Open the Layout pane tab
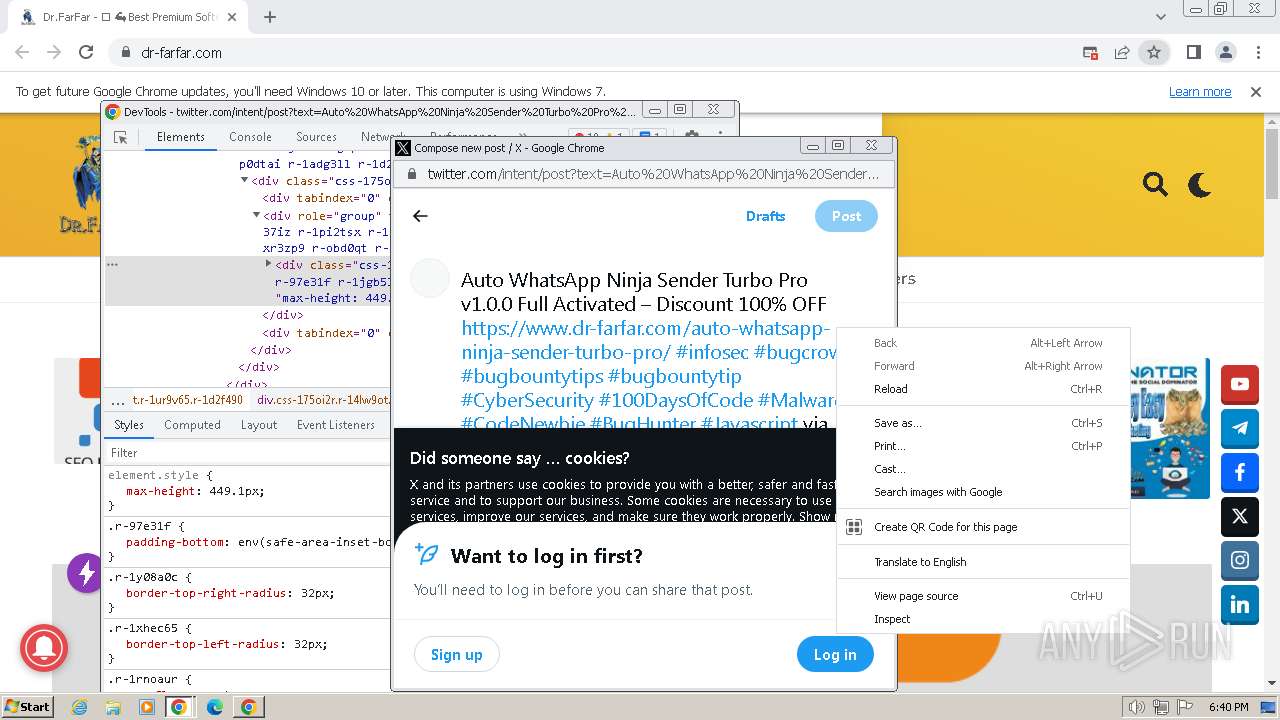1280x720 pixels. click(259, 425)
